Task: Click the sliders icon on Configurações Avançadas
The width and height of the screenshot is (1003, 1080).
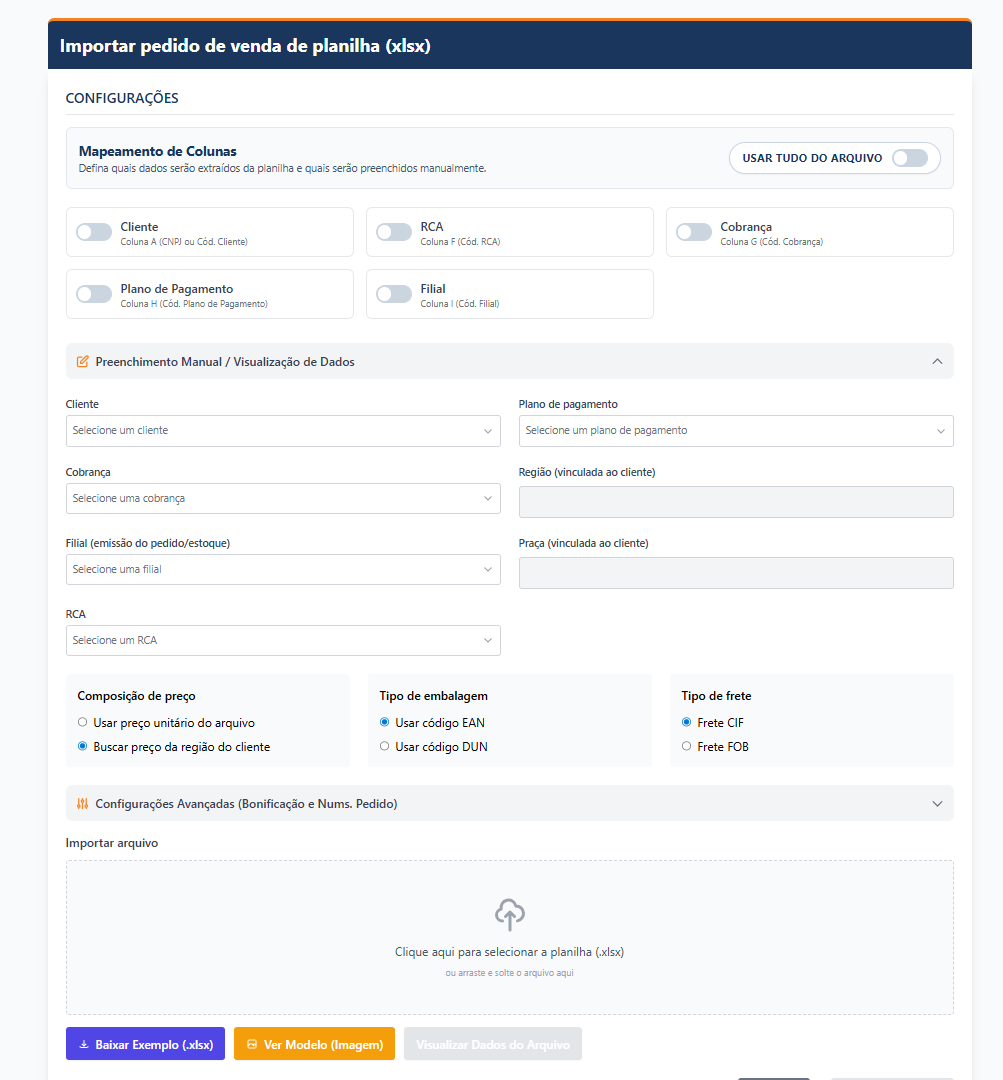Action: 82,803
